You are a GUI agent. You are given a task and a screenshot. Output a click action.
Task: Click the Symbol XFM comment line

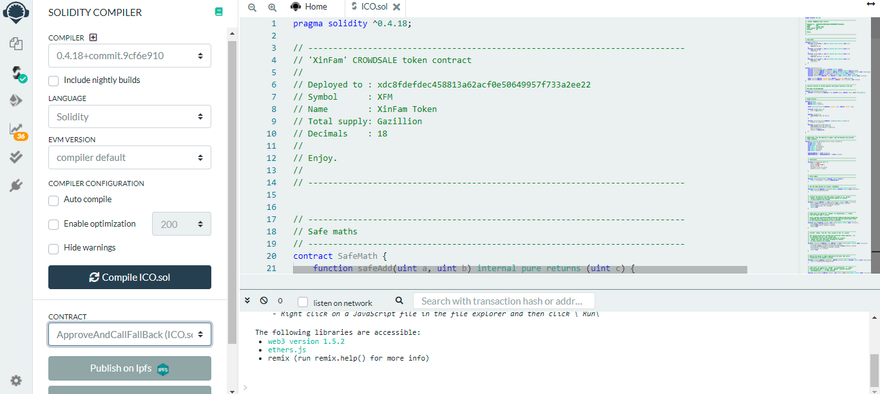click(342, 97)
